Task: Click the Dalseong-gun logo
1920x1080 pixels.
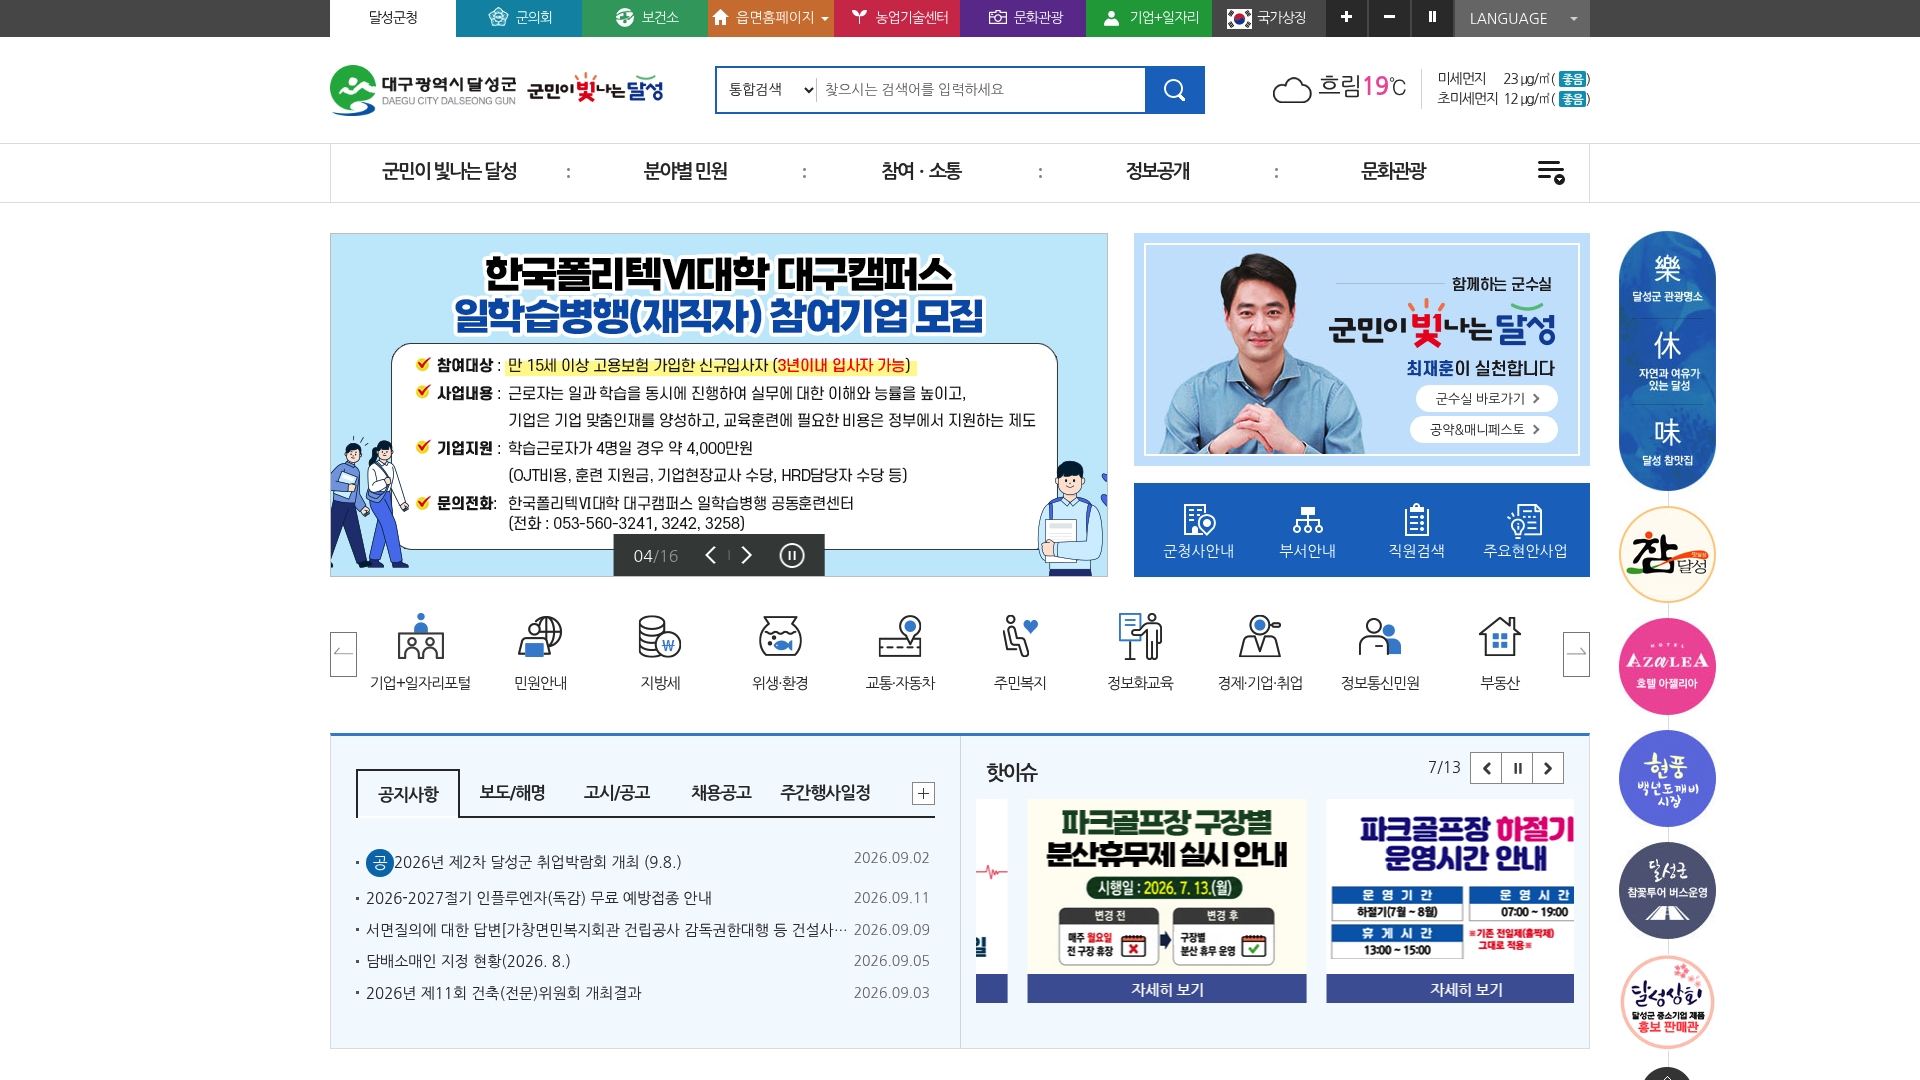Action: pos(423,90)
